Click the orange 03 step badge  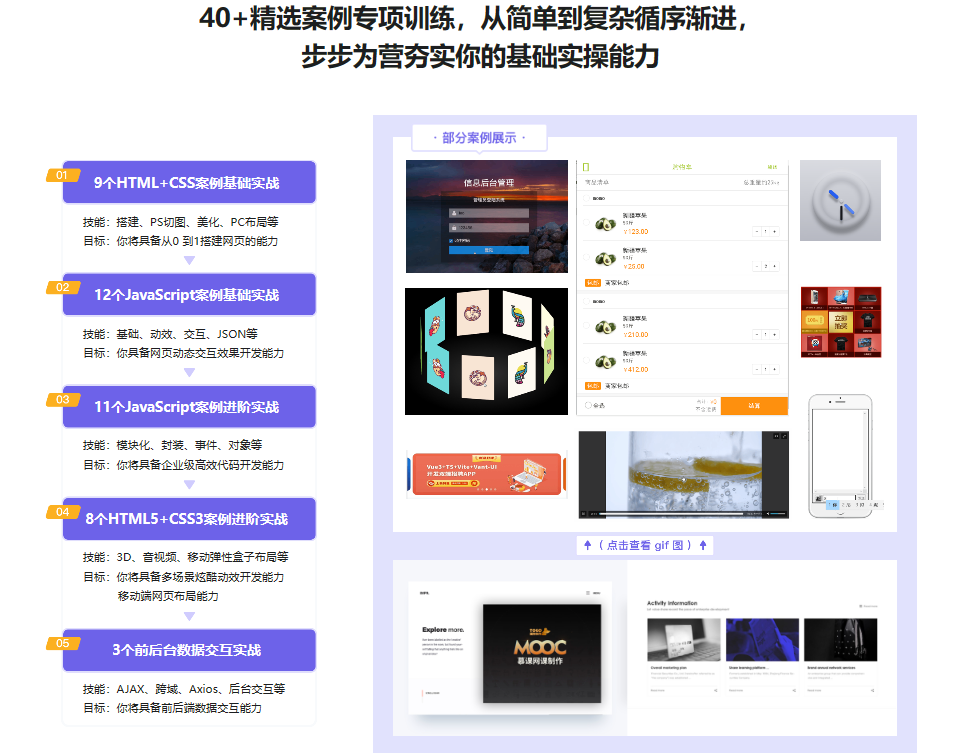tap(62, 400)
